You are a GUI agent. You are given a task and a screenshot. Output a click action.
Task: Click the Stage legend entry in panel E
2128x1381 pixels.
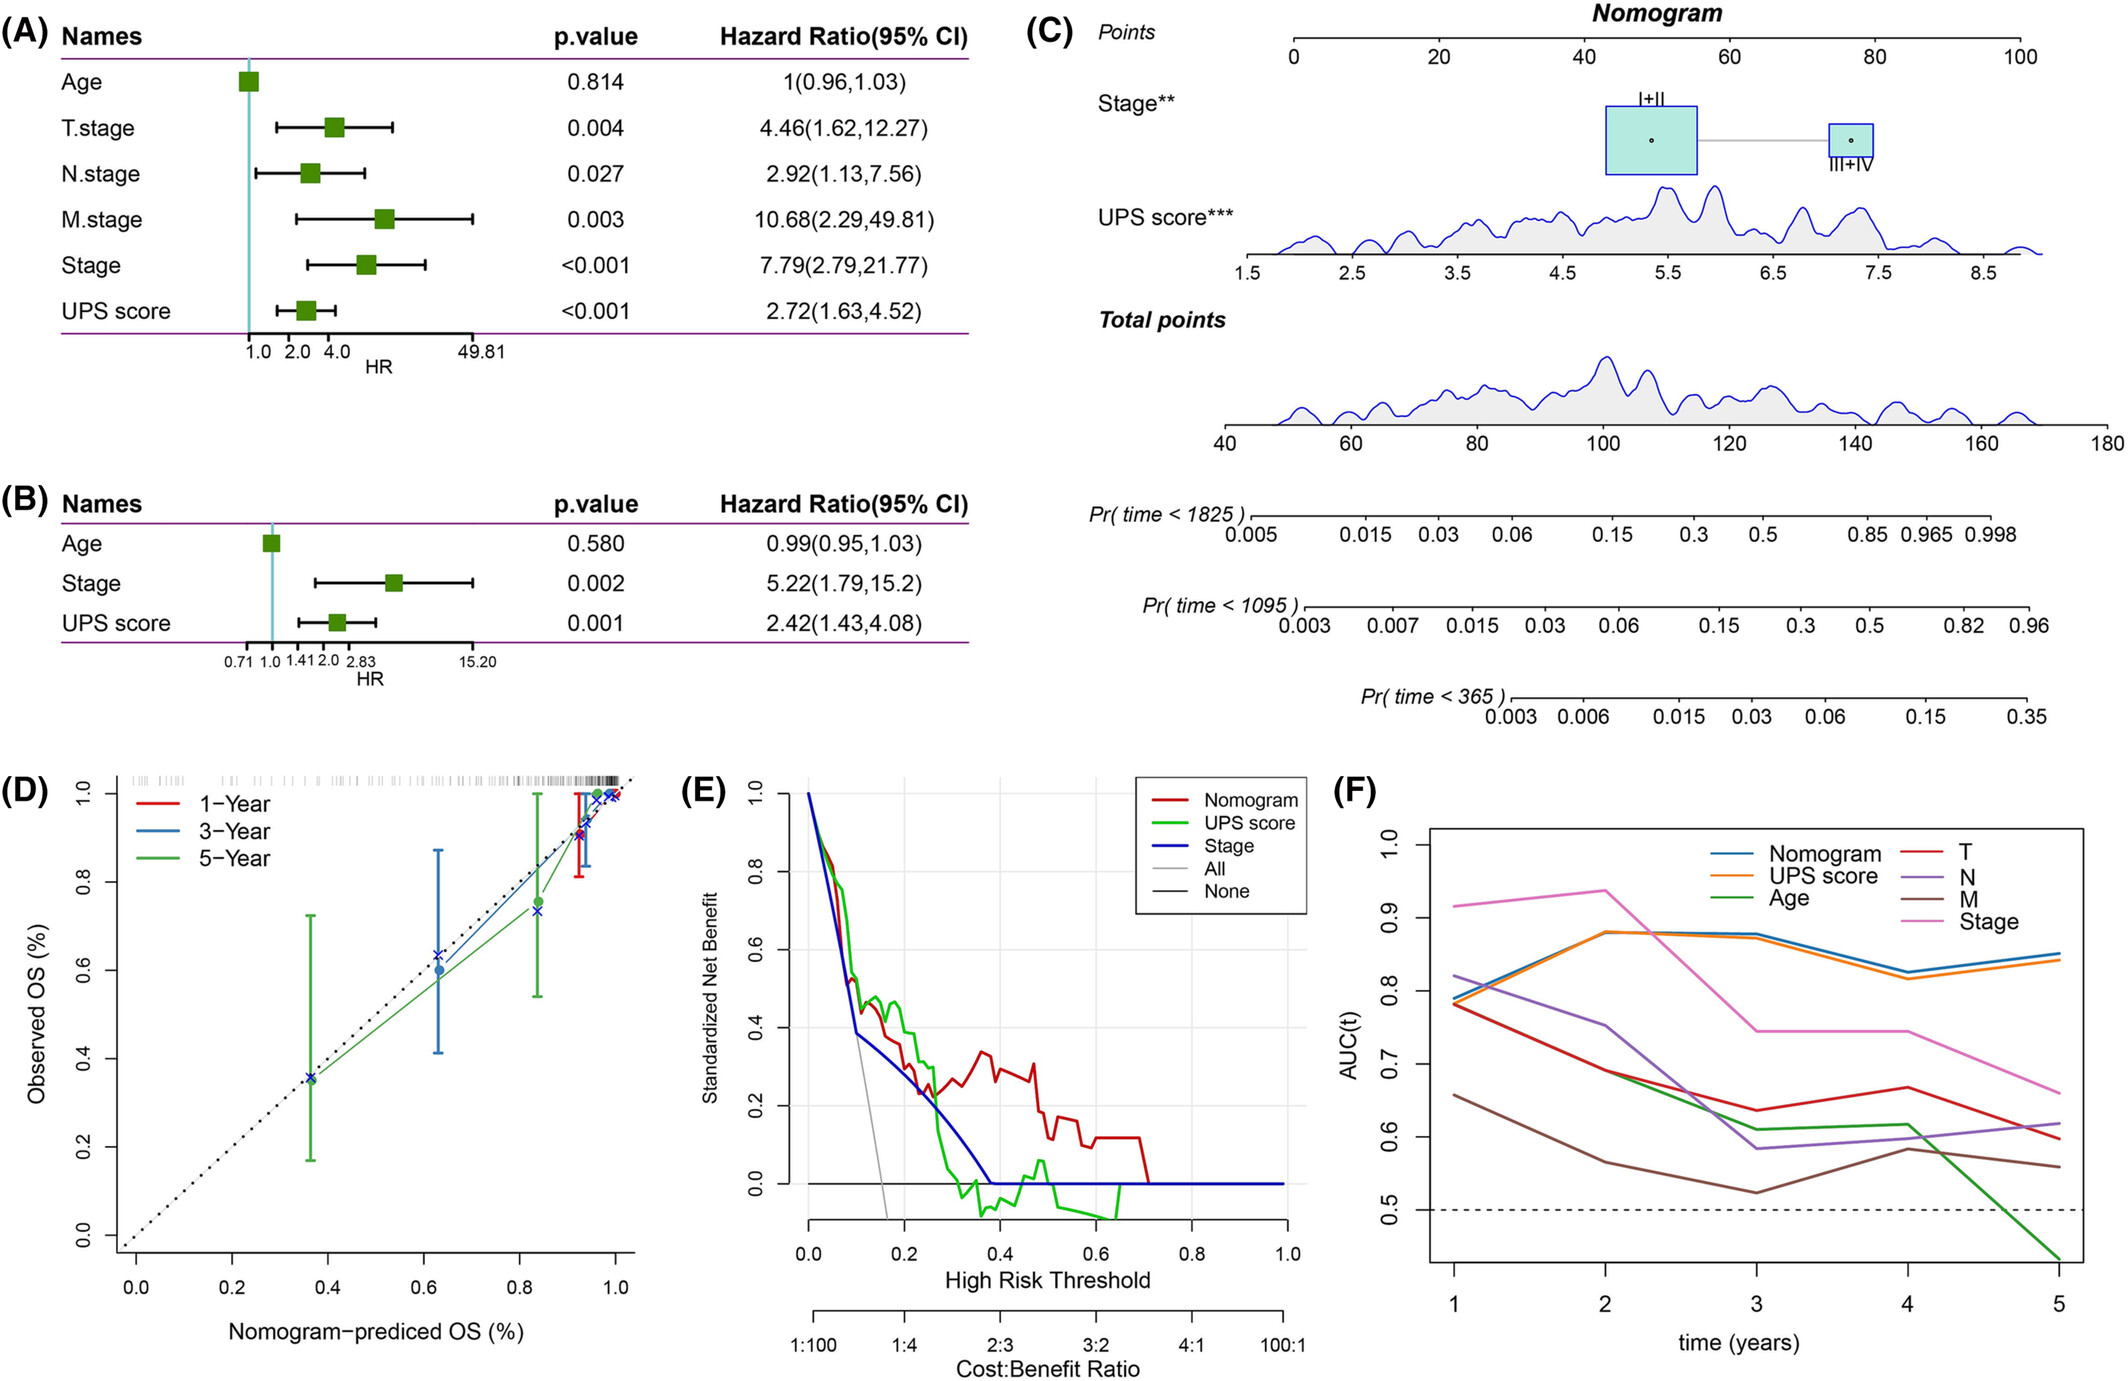pyautogui.click(x=1203, y=846)
